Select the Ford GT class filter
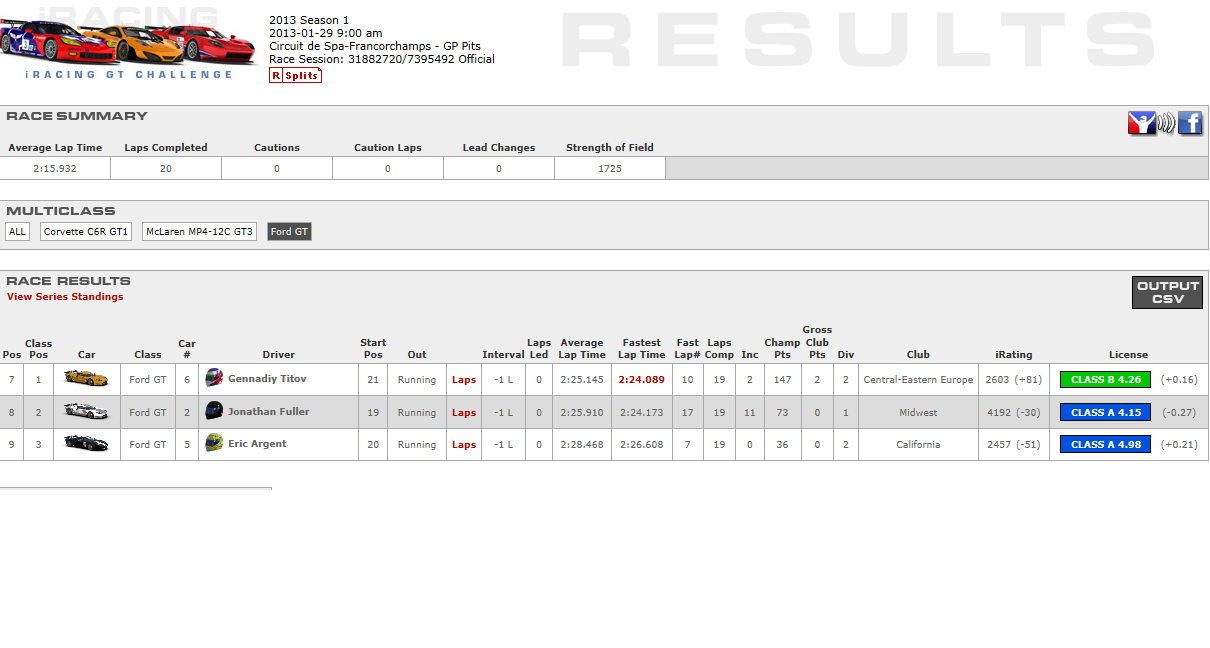 tap(289, 232)
